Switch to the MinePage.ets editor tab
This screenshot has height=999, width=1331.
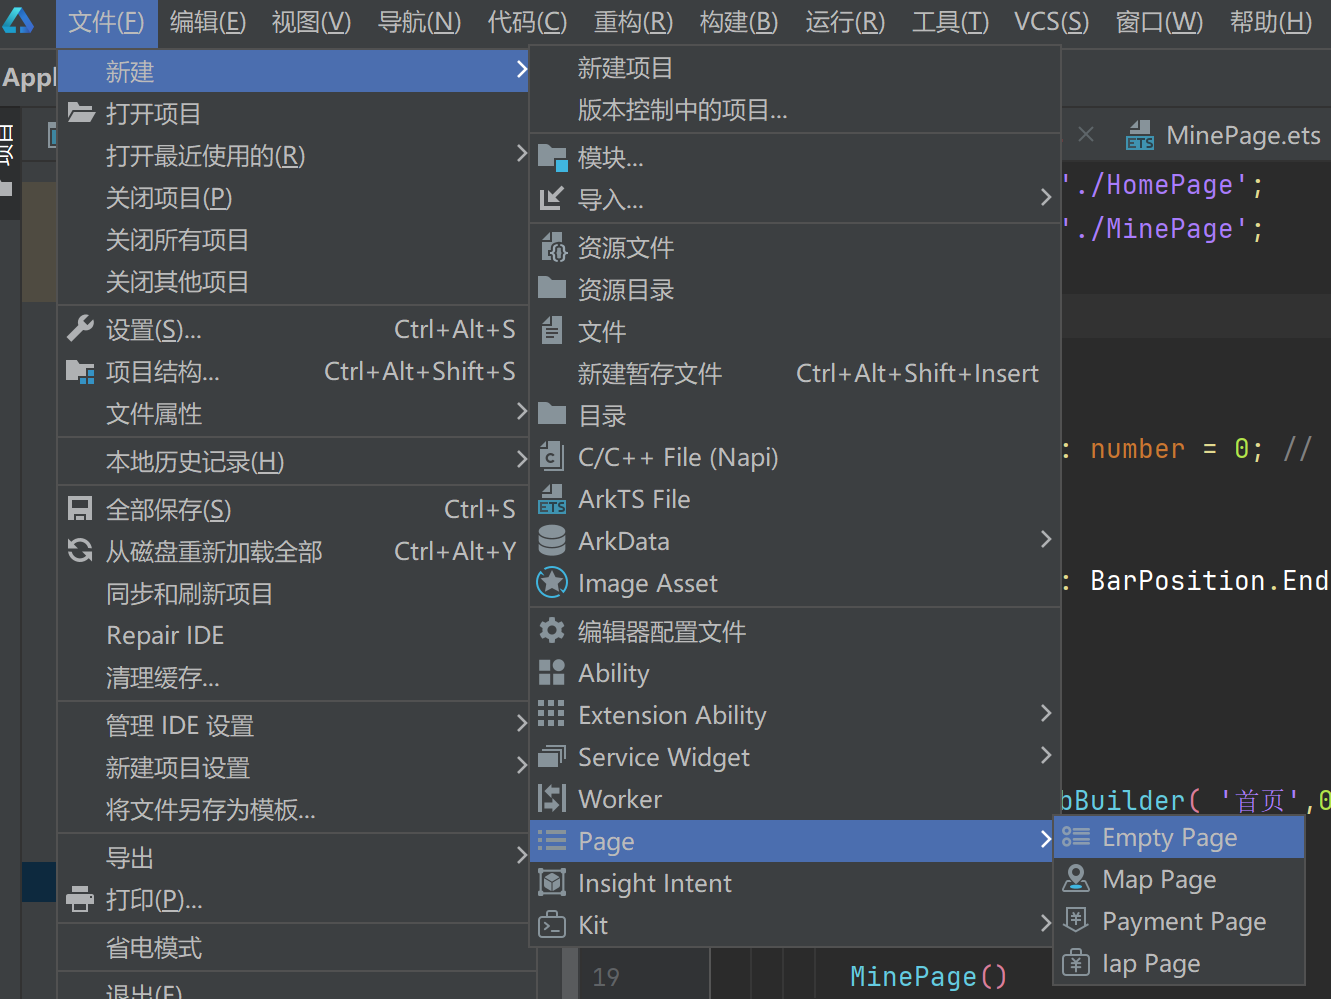coord(1224,135)
